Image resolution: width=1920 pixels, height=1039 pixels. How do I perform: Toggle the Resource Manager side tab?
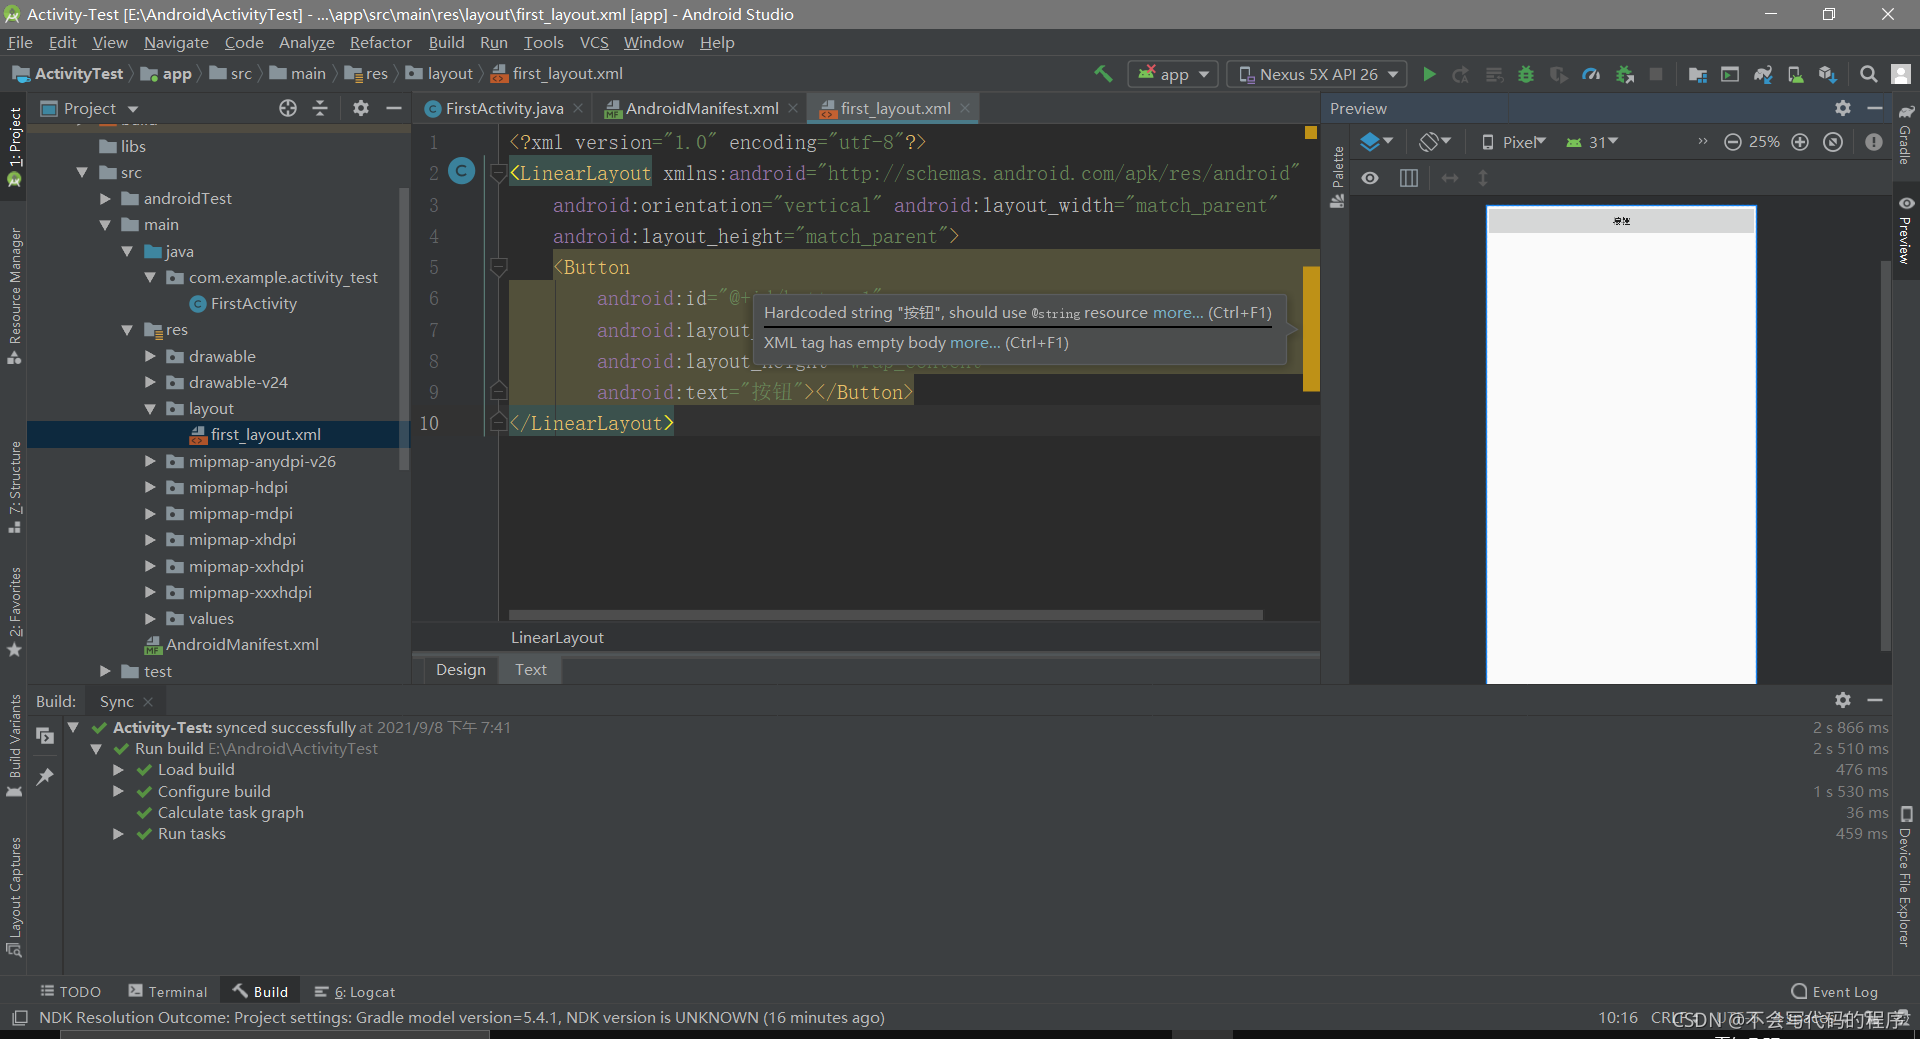point(14,296)
